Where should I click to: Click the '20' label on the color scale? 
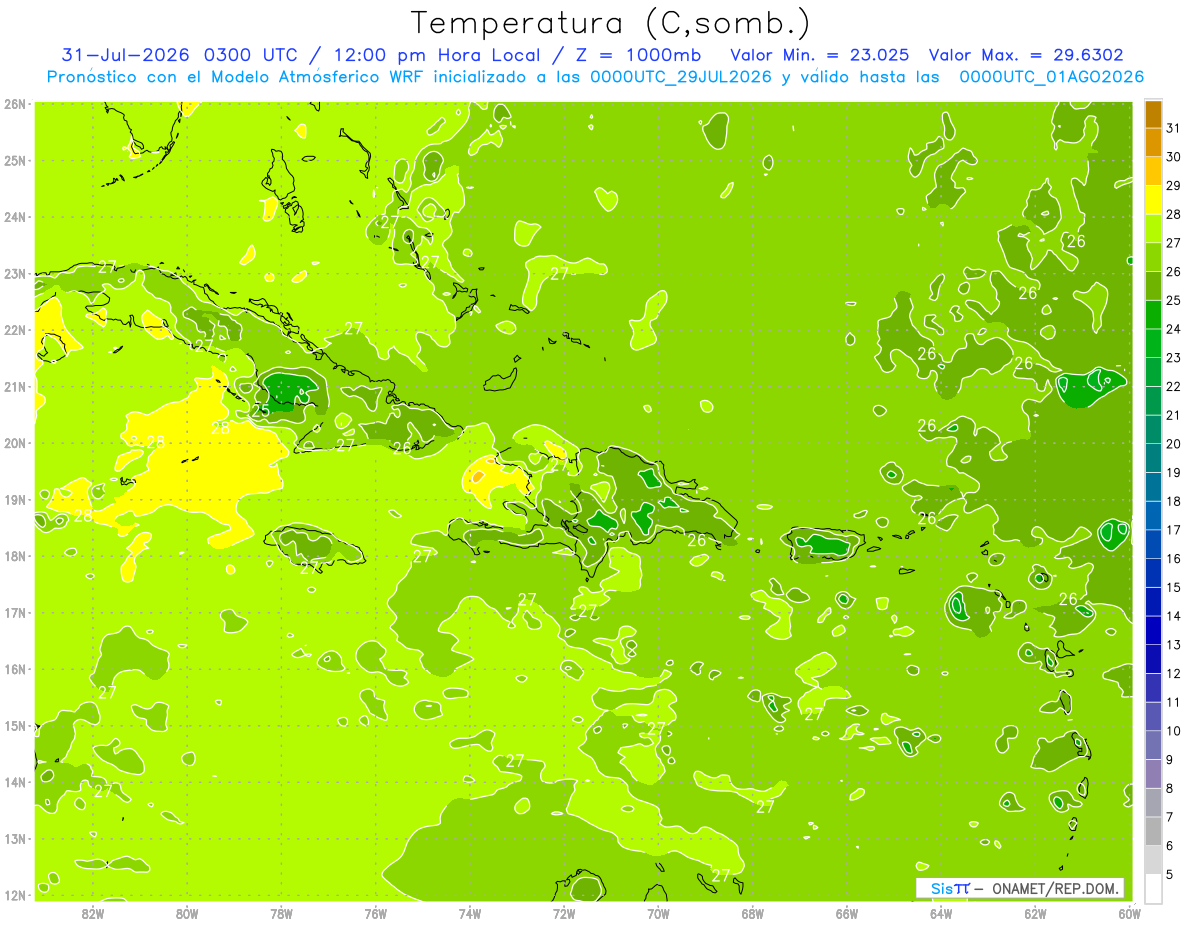(1174, 444)
